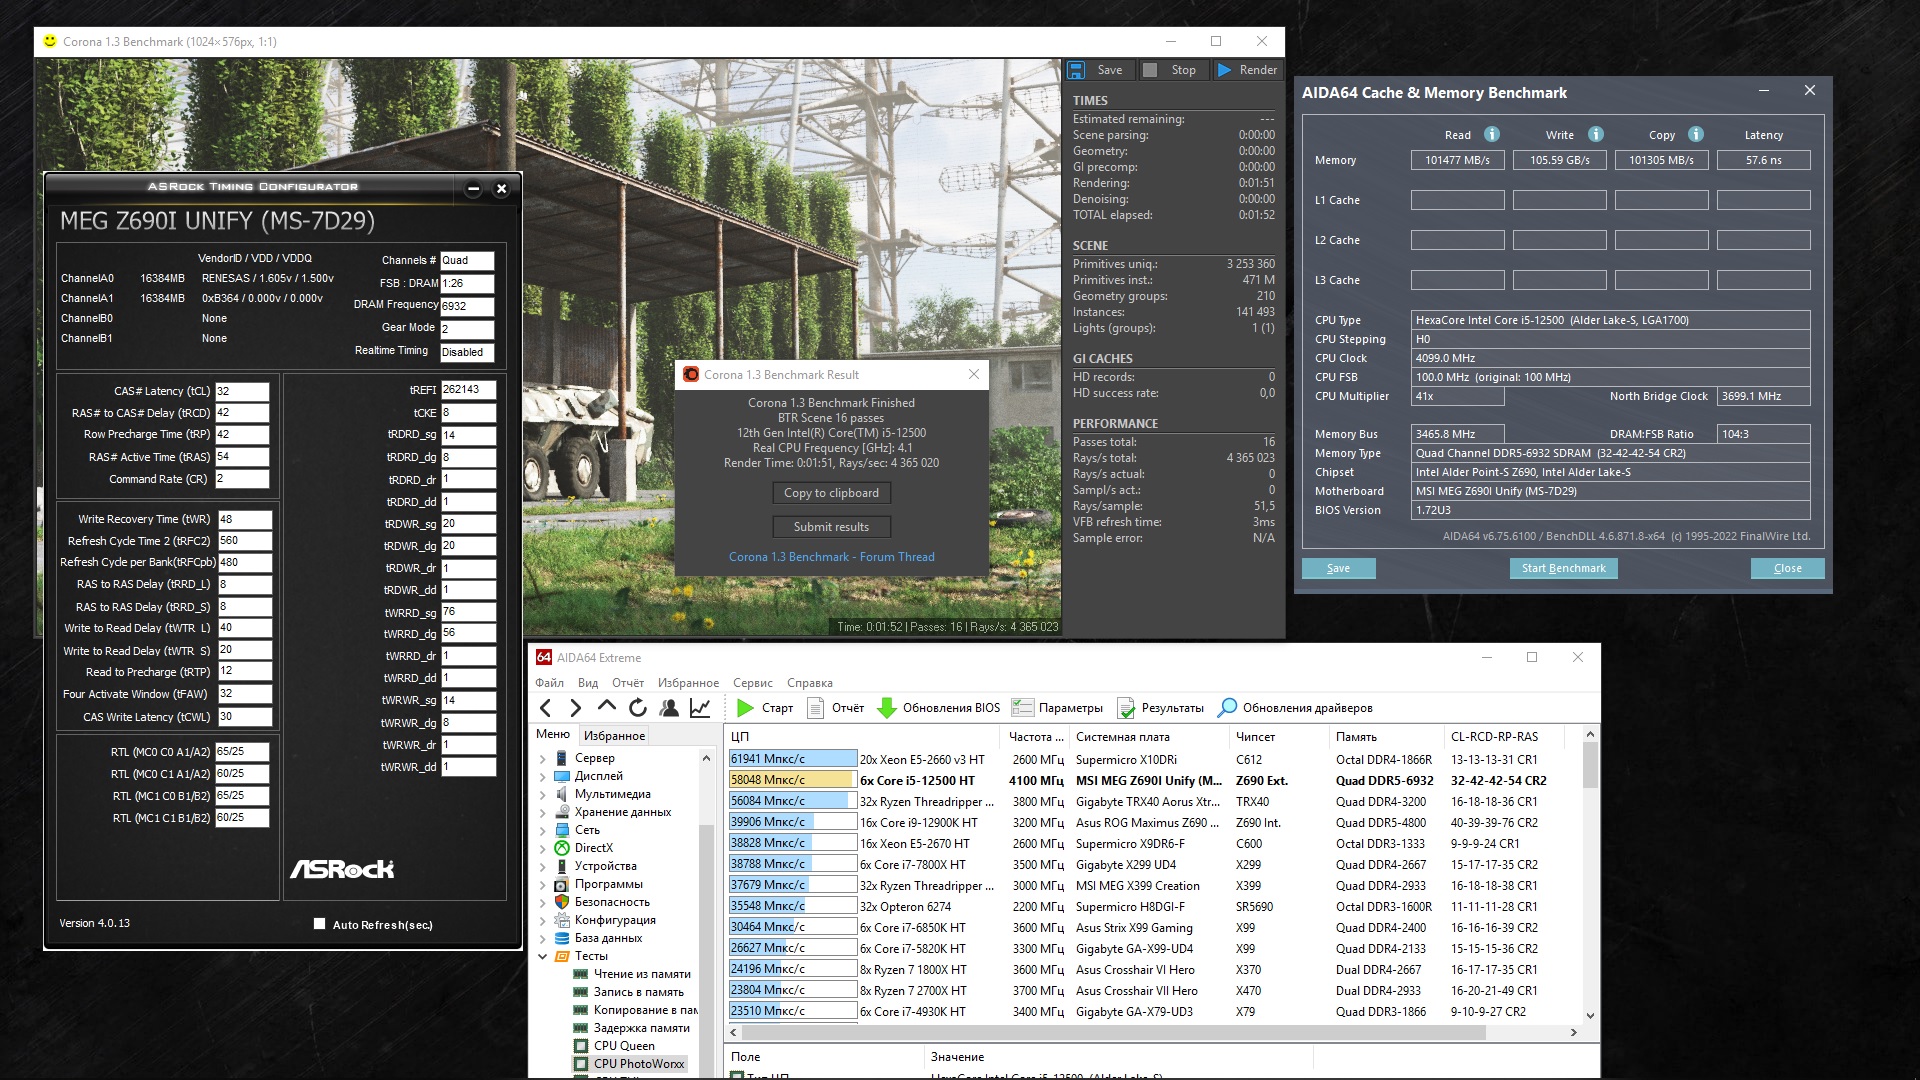Click the user profile icon in AIDA64 toolbar
1920x1080 pixels.
coord(669,708)
